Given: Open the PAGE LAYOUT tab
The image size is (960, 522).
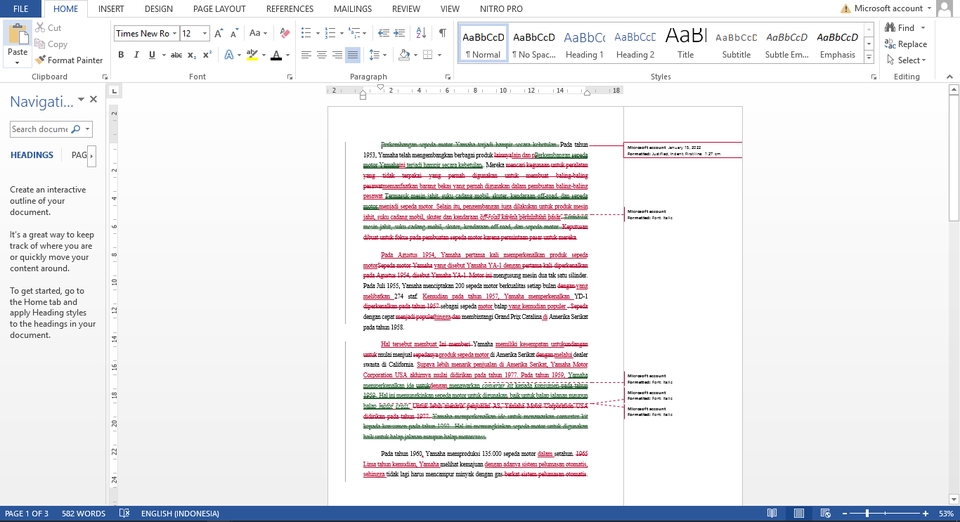Looking at the screenshot, I should tap(219, 9).
